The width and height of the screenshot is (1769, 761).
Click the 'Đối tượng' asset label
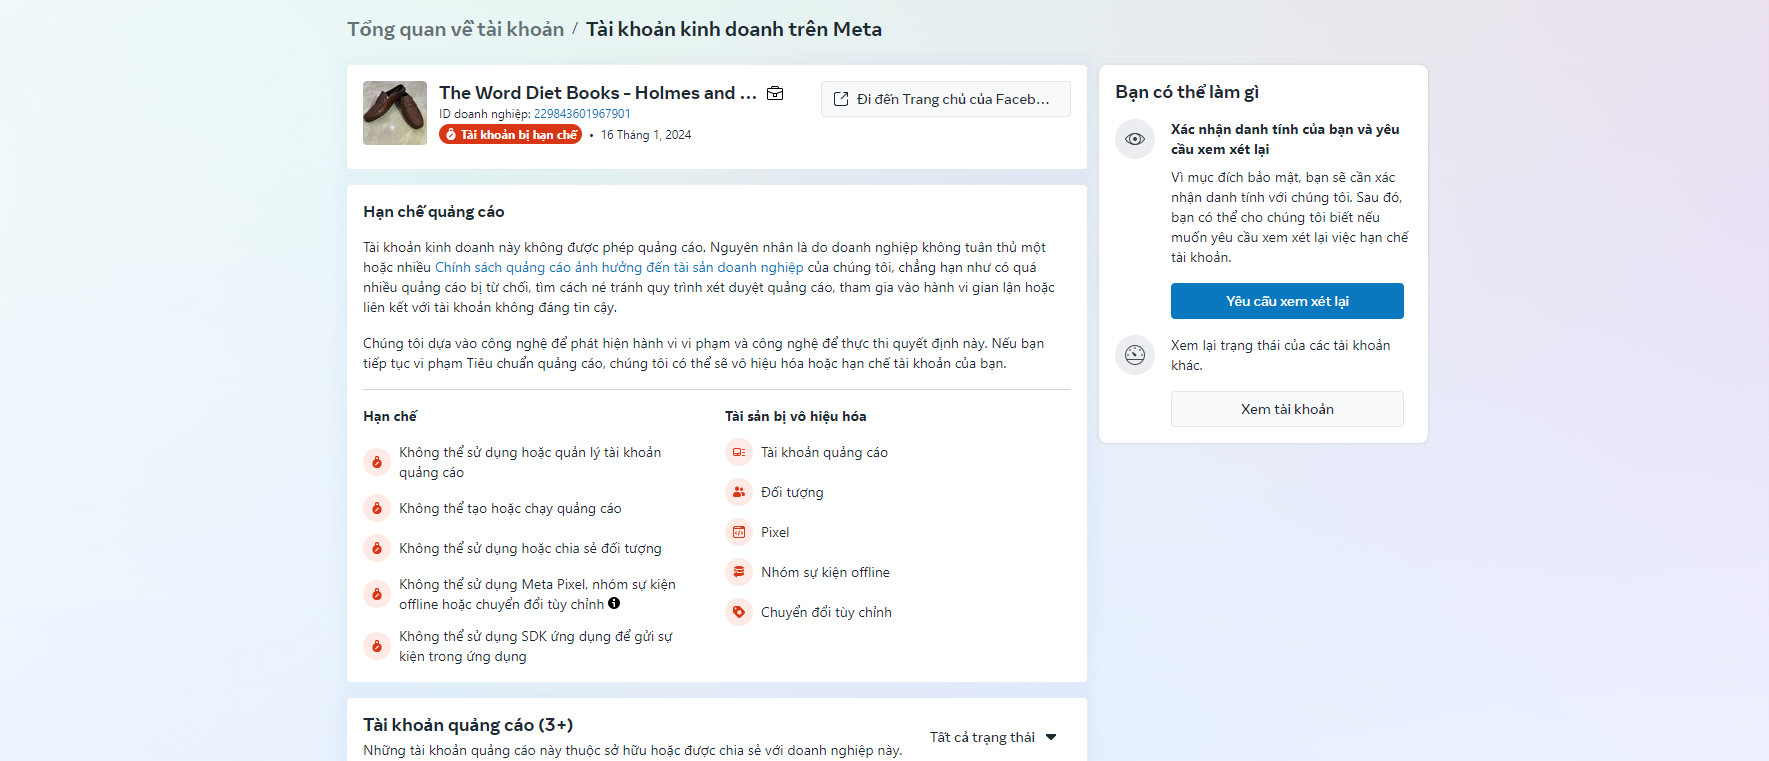(x=792, y=492)
